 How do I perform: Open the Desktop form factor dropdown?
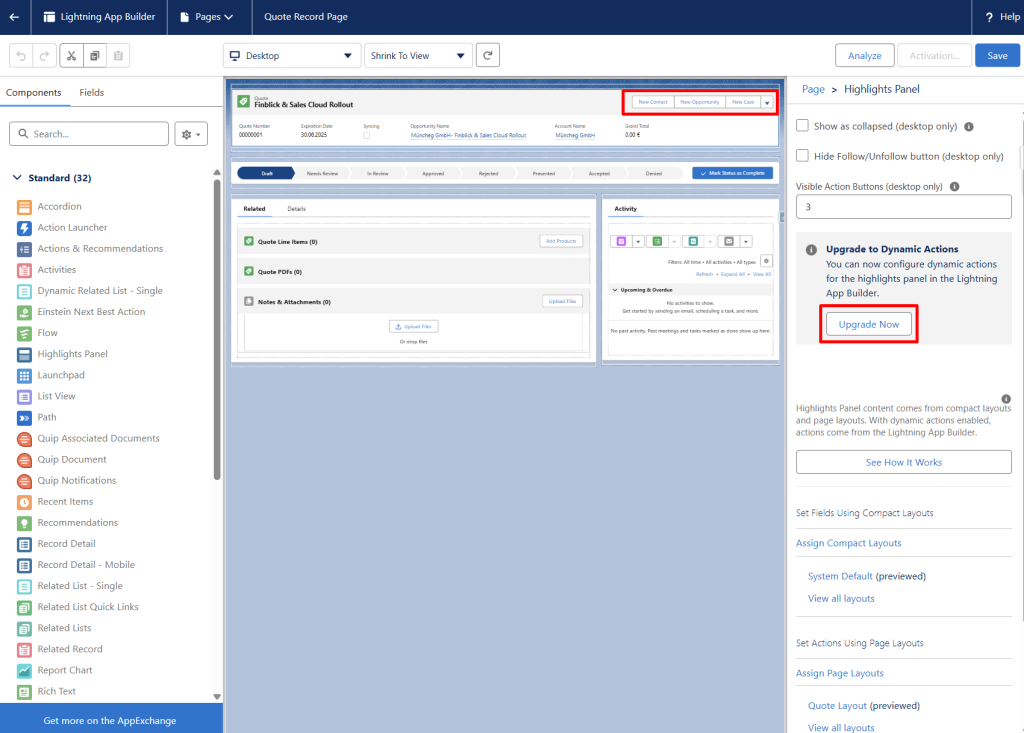click(291, 56)
